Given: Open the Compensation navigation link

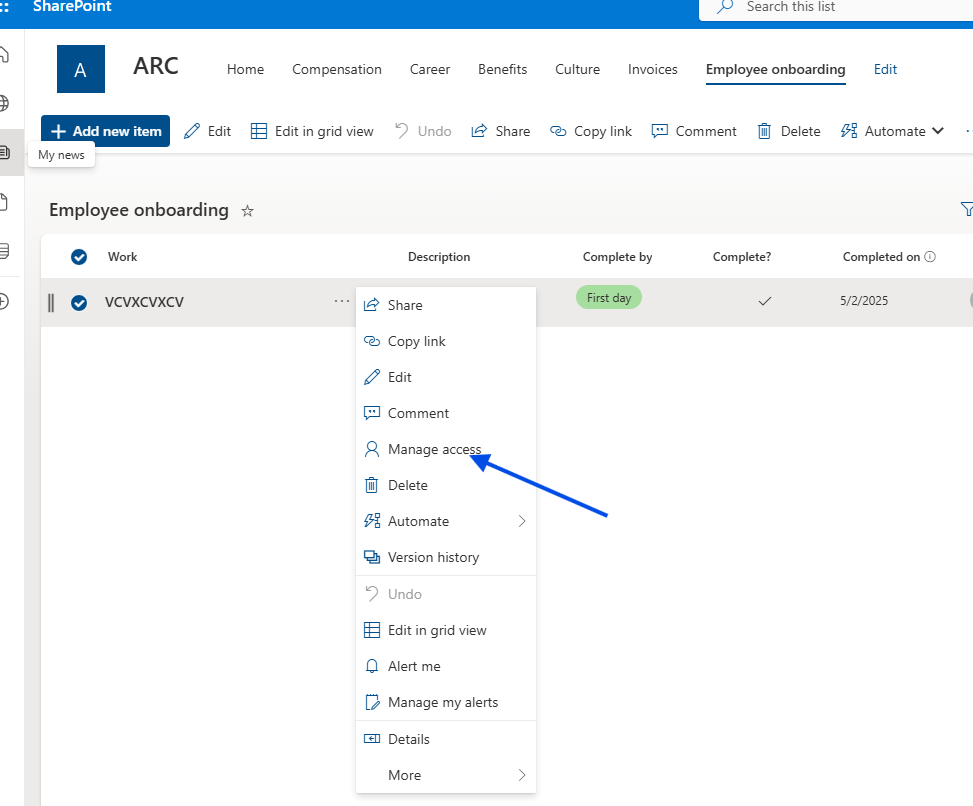Looking at the screenshot, I should coord(337,69).
